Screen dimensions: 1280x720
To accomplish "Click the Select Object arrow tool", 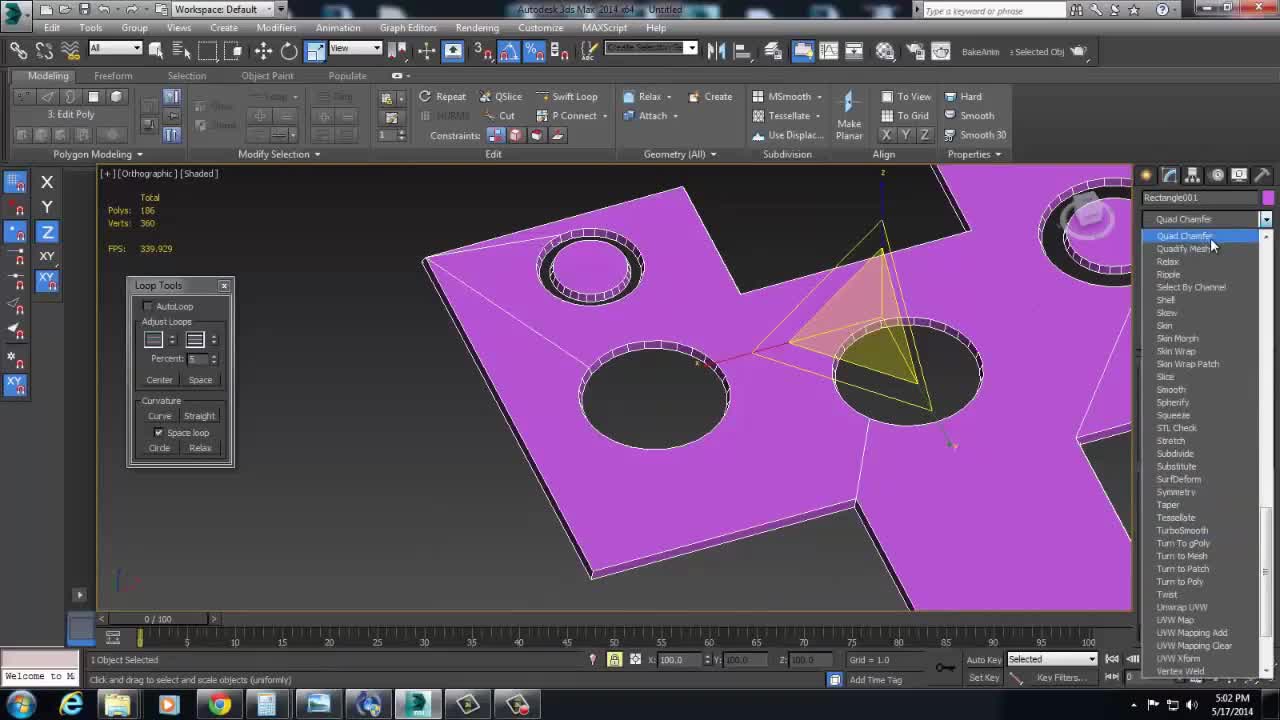I will coord(156,51).
